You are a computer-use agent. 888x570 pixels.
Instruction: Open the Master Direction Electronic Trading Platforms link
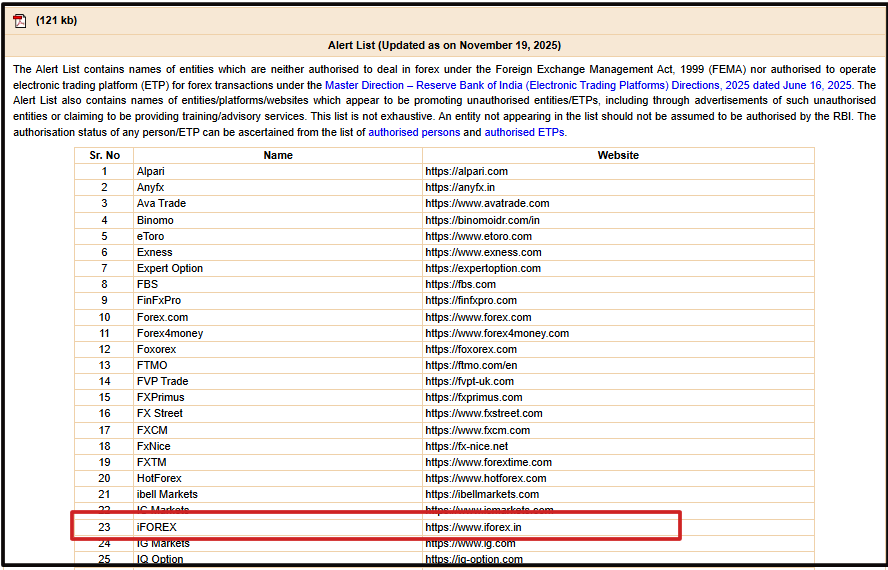tap(588, 85)
